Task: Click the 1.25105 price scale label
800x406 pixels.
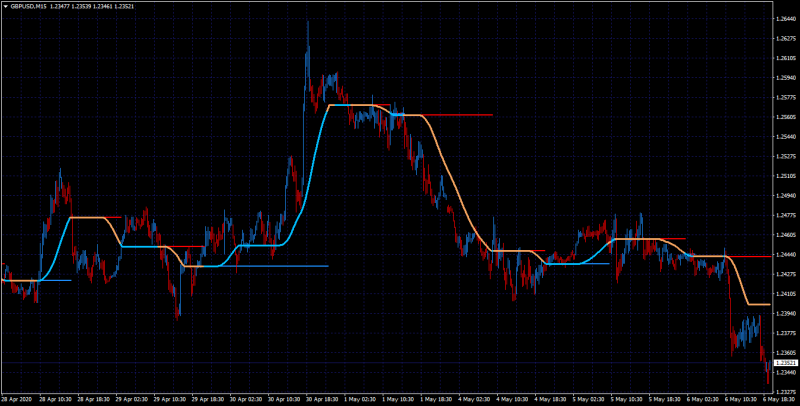Action: tap(786, 176)
